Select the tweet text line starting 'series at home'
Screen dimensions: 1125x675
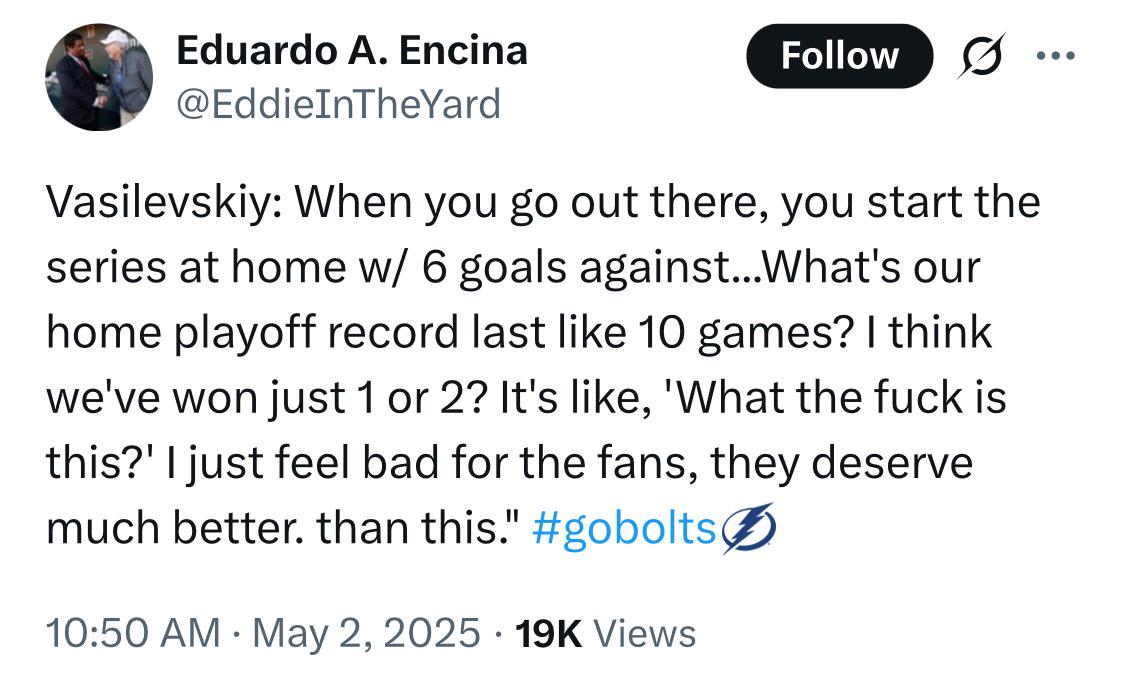click(x=513, y=268)
